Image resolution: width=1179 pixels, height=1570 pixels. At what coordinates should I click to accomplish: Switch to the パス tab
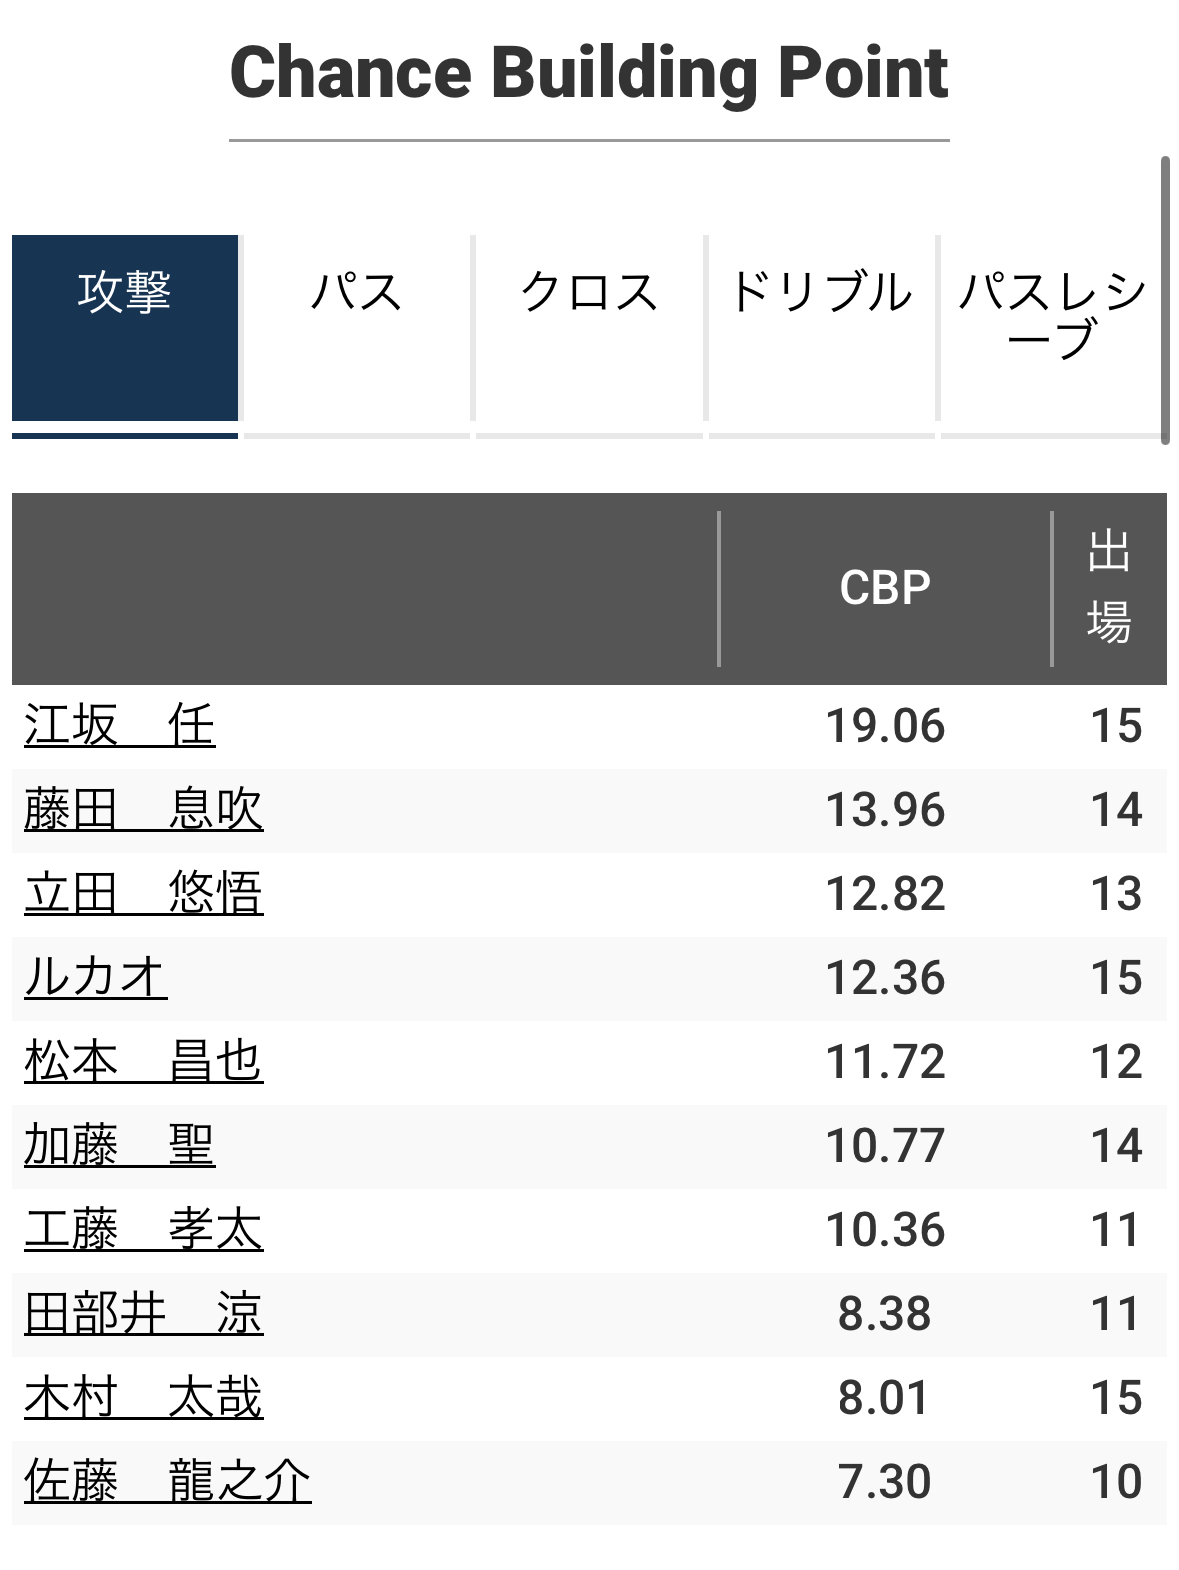(x=357, y=328)
